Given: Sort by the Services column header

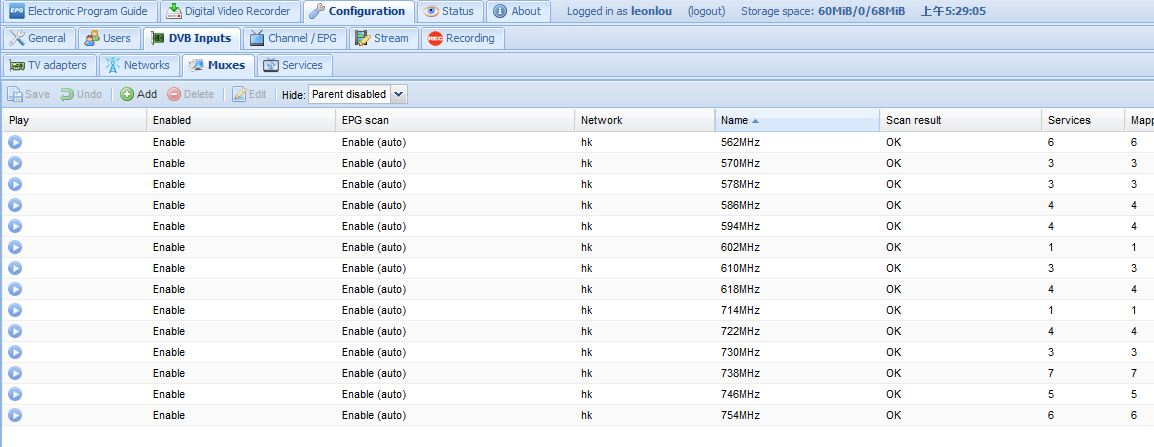Looking at the screenshot, I should pos(1083,120).
